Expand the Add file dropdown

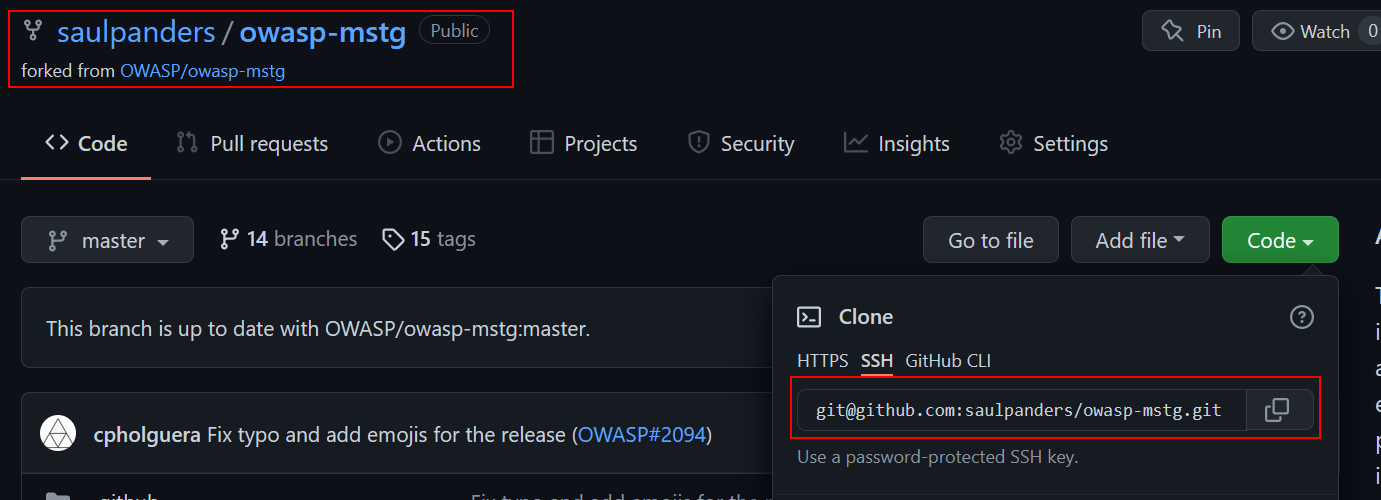(1139, 240)
